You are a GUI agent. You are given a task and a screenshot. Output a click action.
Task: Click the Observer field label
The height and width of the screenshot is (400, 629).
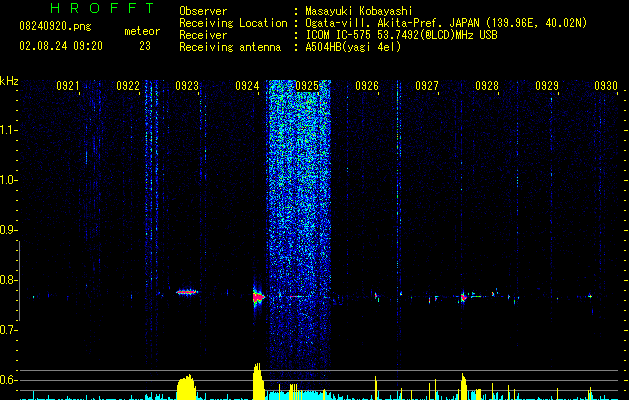(x=203, y=11)
